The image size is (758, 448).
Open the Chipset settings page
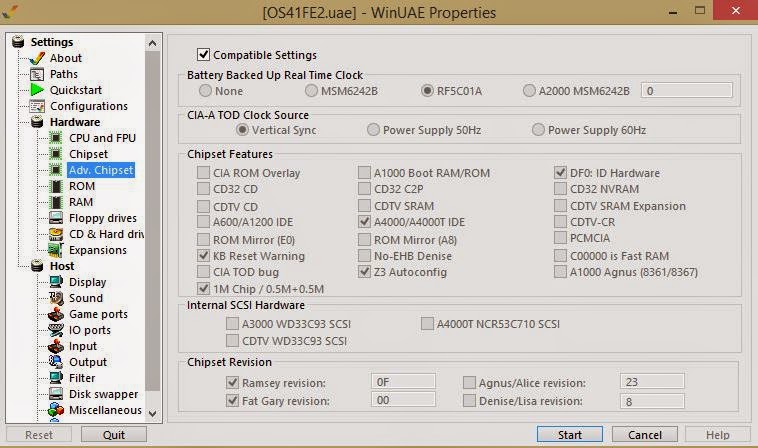coord(88,154)
